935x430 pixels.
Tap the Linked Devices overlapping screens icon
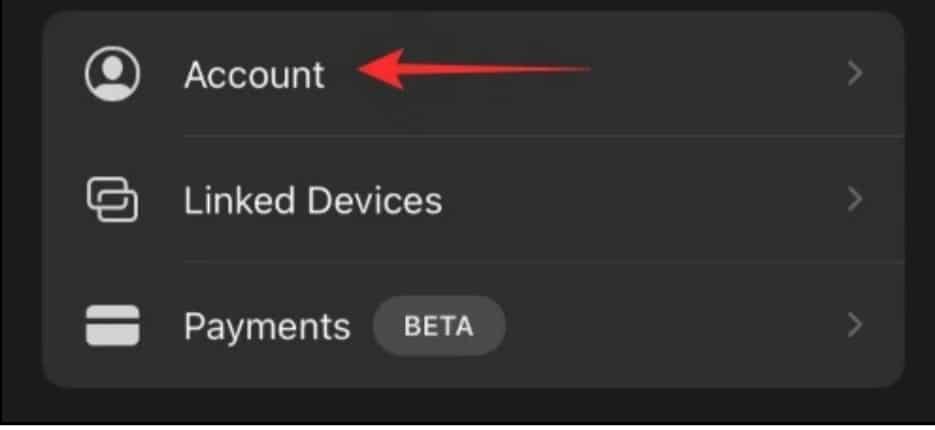[x=113, y=199]
